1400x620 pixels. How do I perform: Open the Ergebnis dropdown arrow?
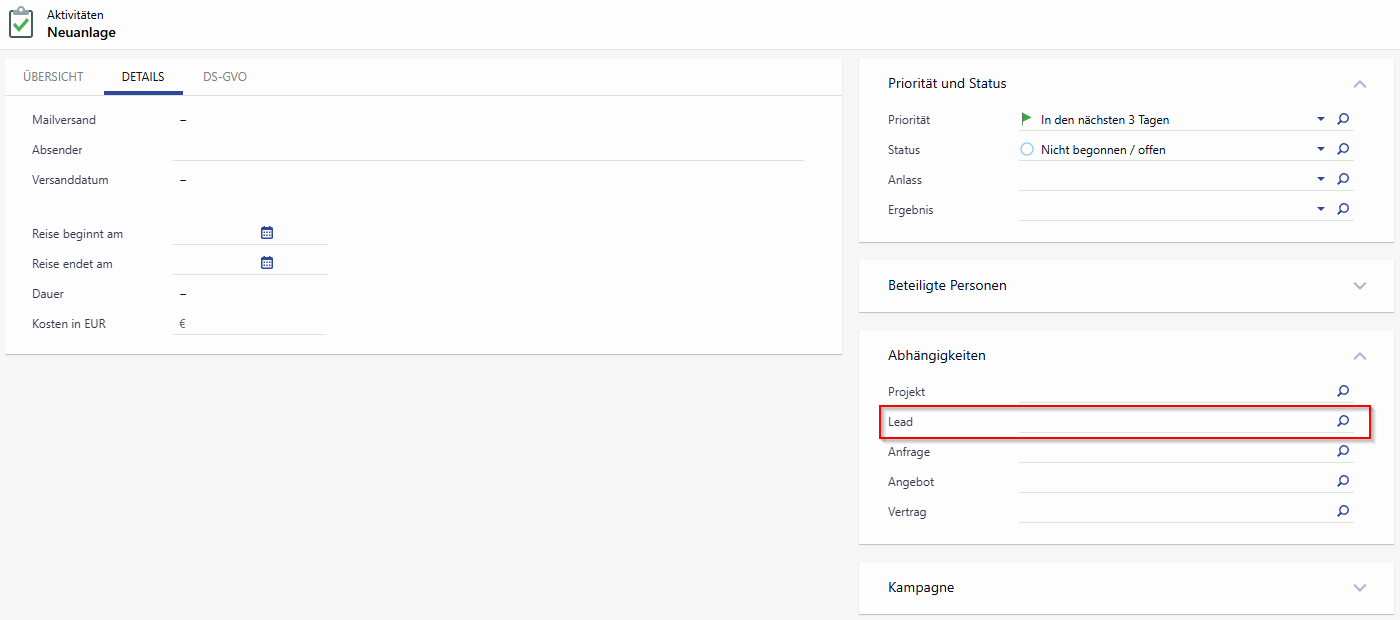[1321, 209]
